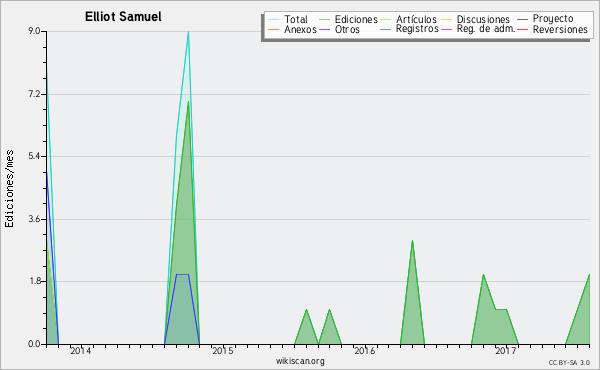Click the red line swatch beside Reversiones
Viewport: 600px width, 370px height.
pos(522,29)
